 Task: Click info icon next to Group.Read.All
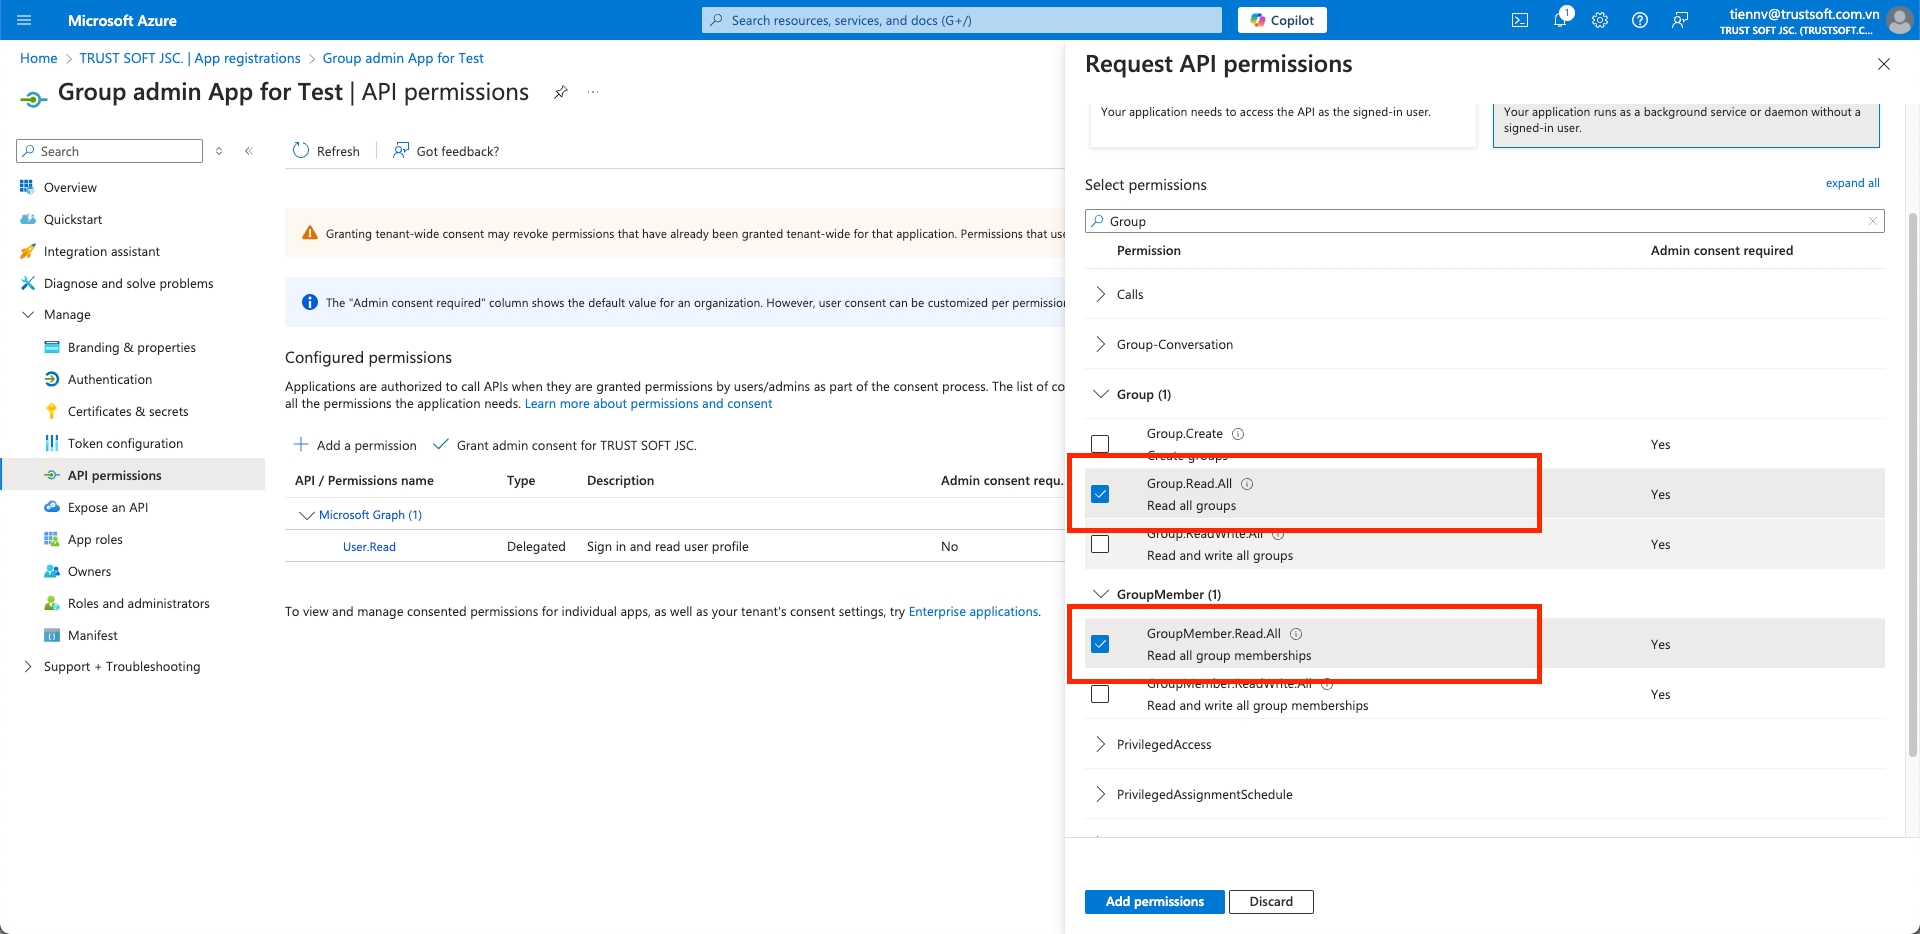pyautogui.click(x=1247, y=484)
